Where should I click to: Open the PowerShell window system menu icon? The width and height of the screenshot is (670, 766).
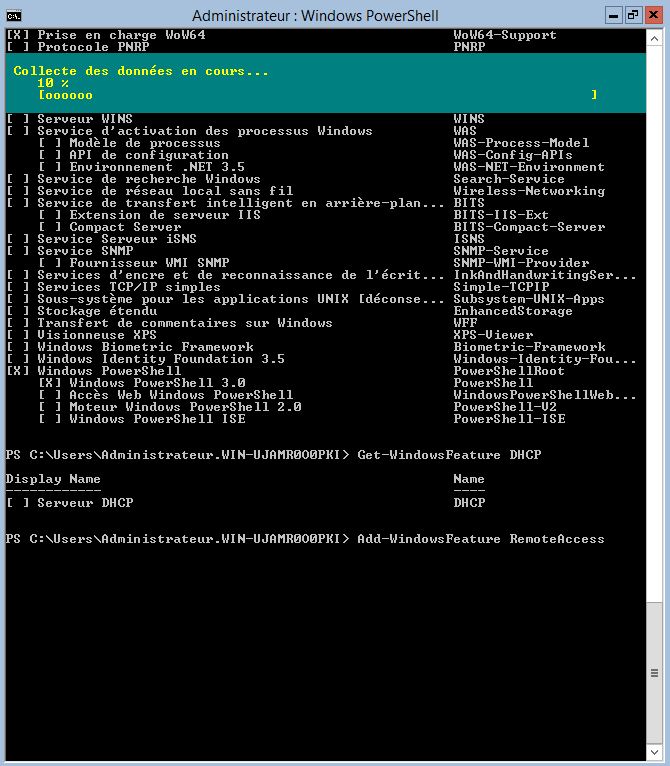click(x=14, y=16)
